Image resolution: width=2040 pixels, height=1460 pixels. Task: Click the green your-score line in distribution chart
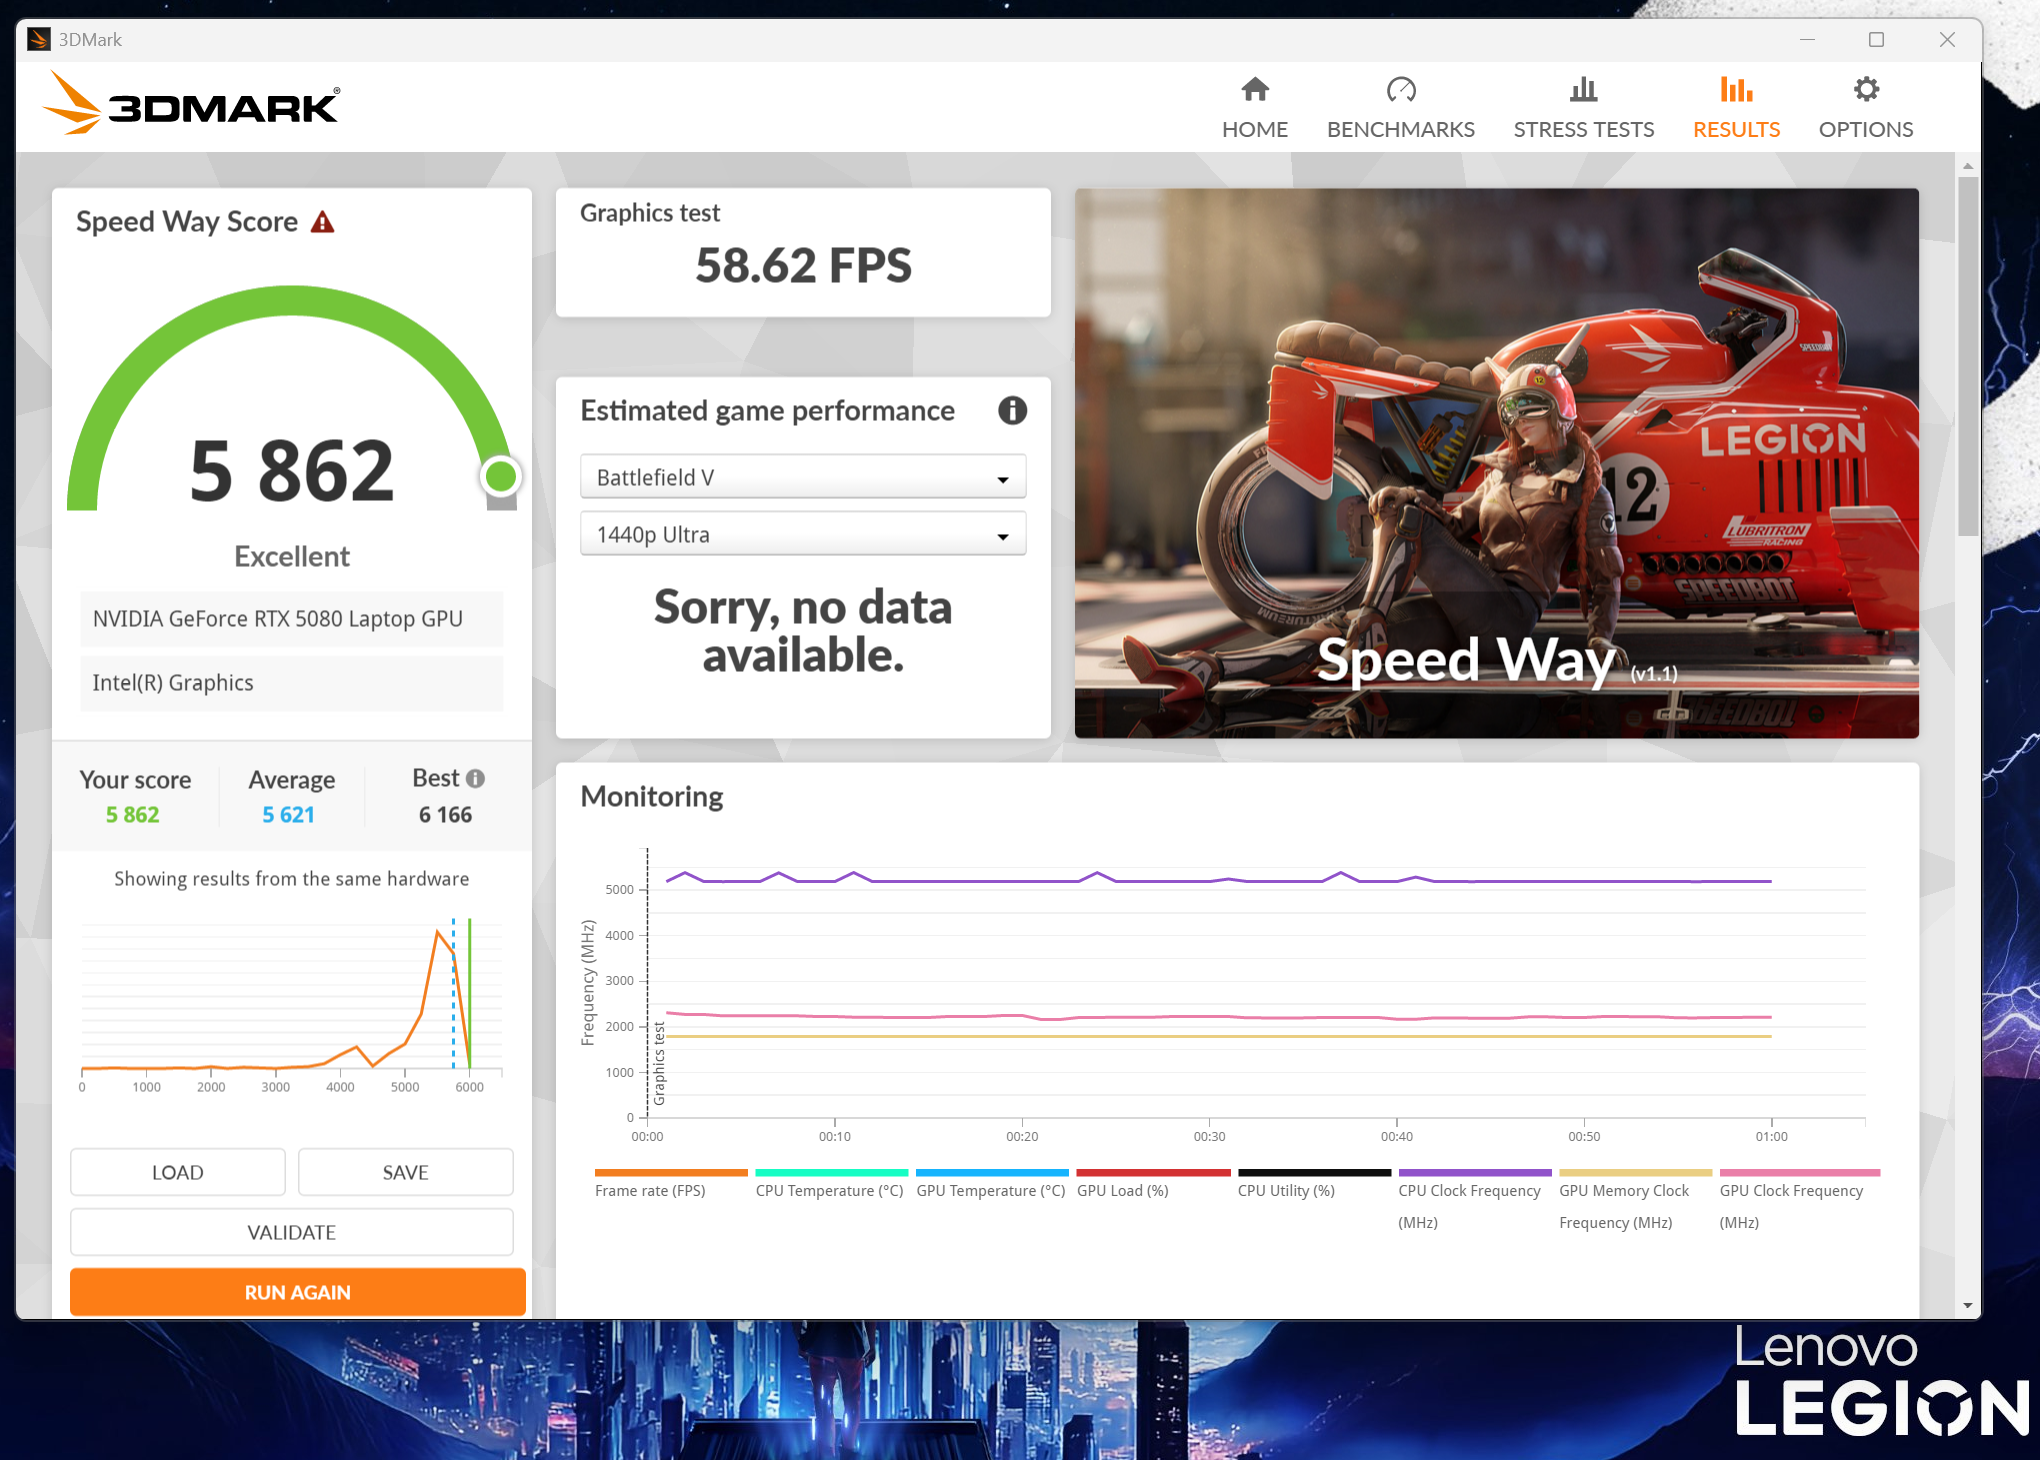click(470, 992)
